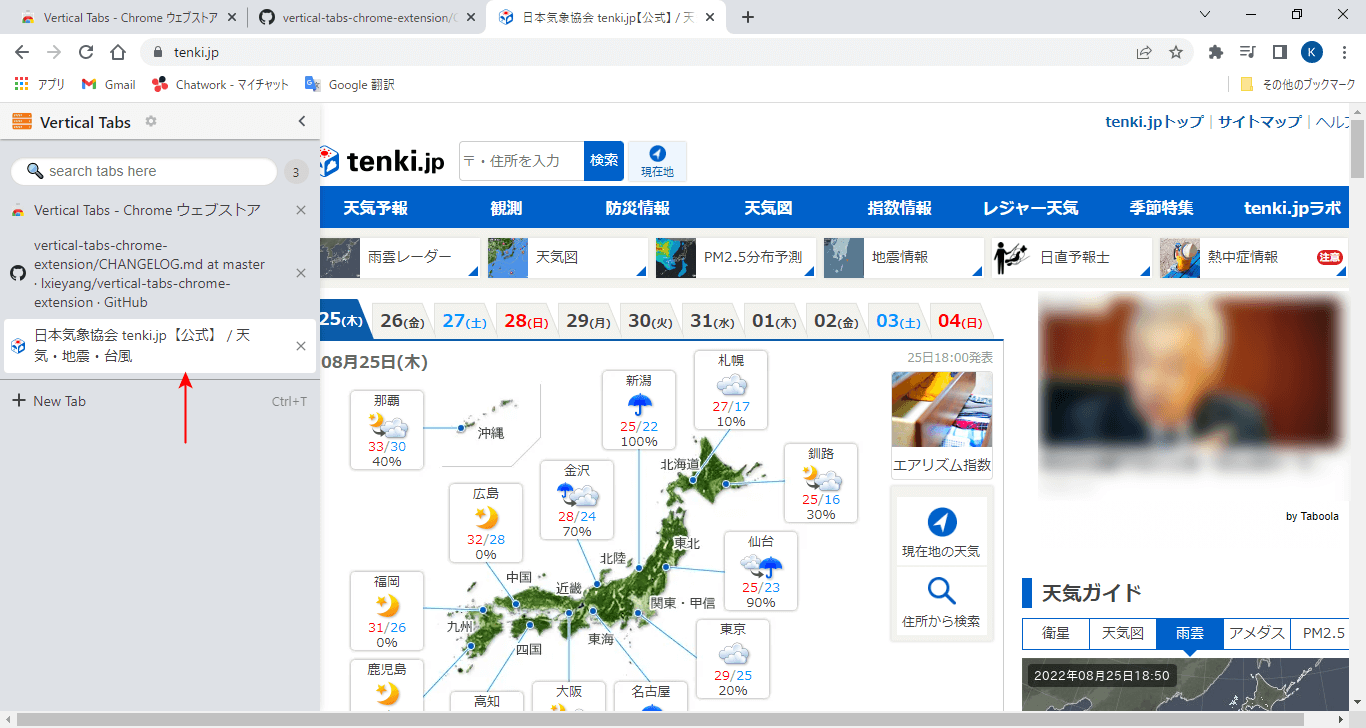Open the K profile avatar
This screenshot has height=728, width=1366.
[1312, 52]
